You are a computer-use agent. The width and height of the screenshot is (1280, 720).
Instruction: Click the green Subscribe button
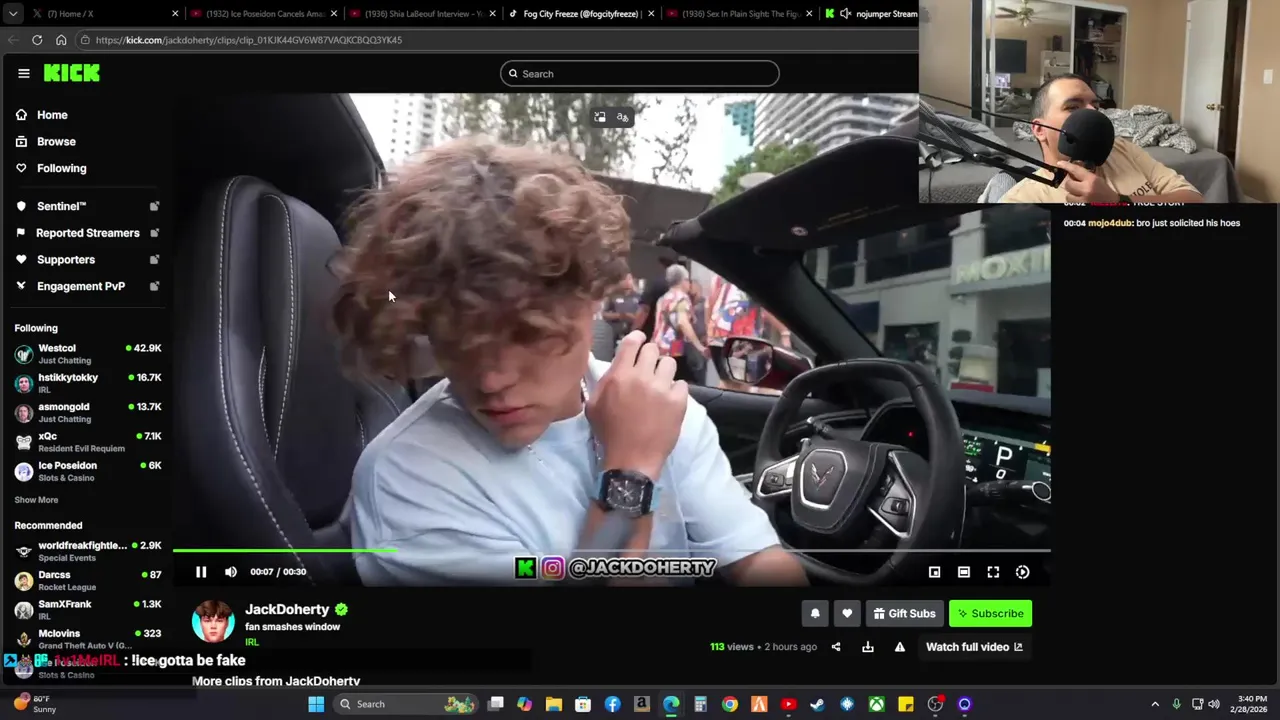990,613
